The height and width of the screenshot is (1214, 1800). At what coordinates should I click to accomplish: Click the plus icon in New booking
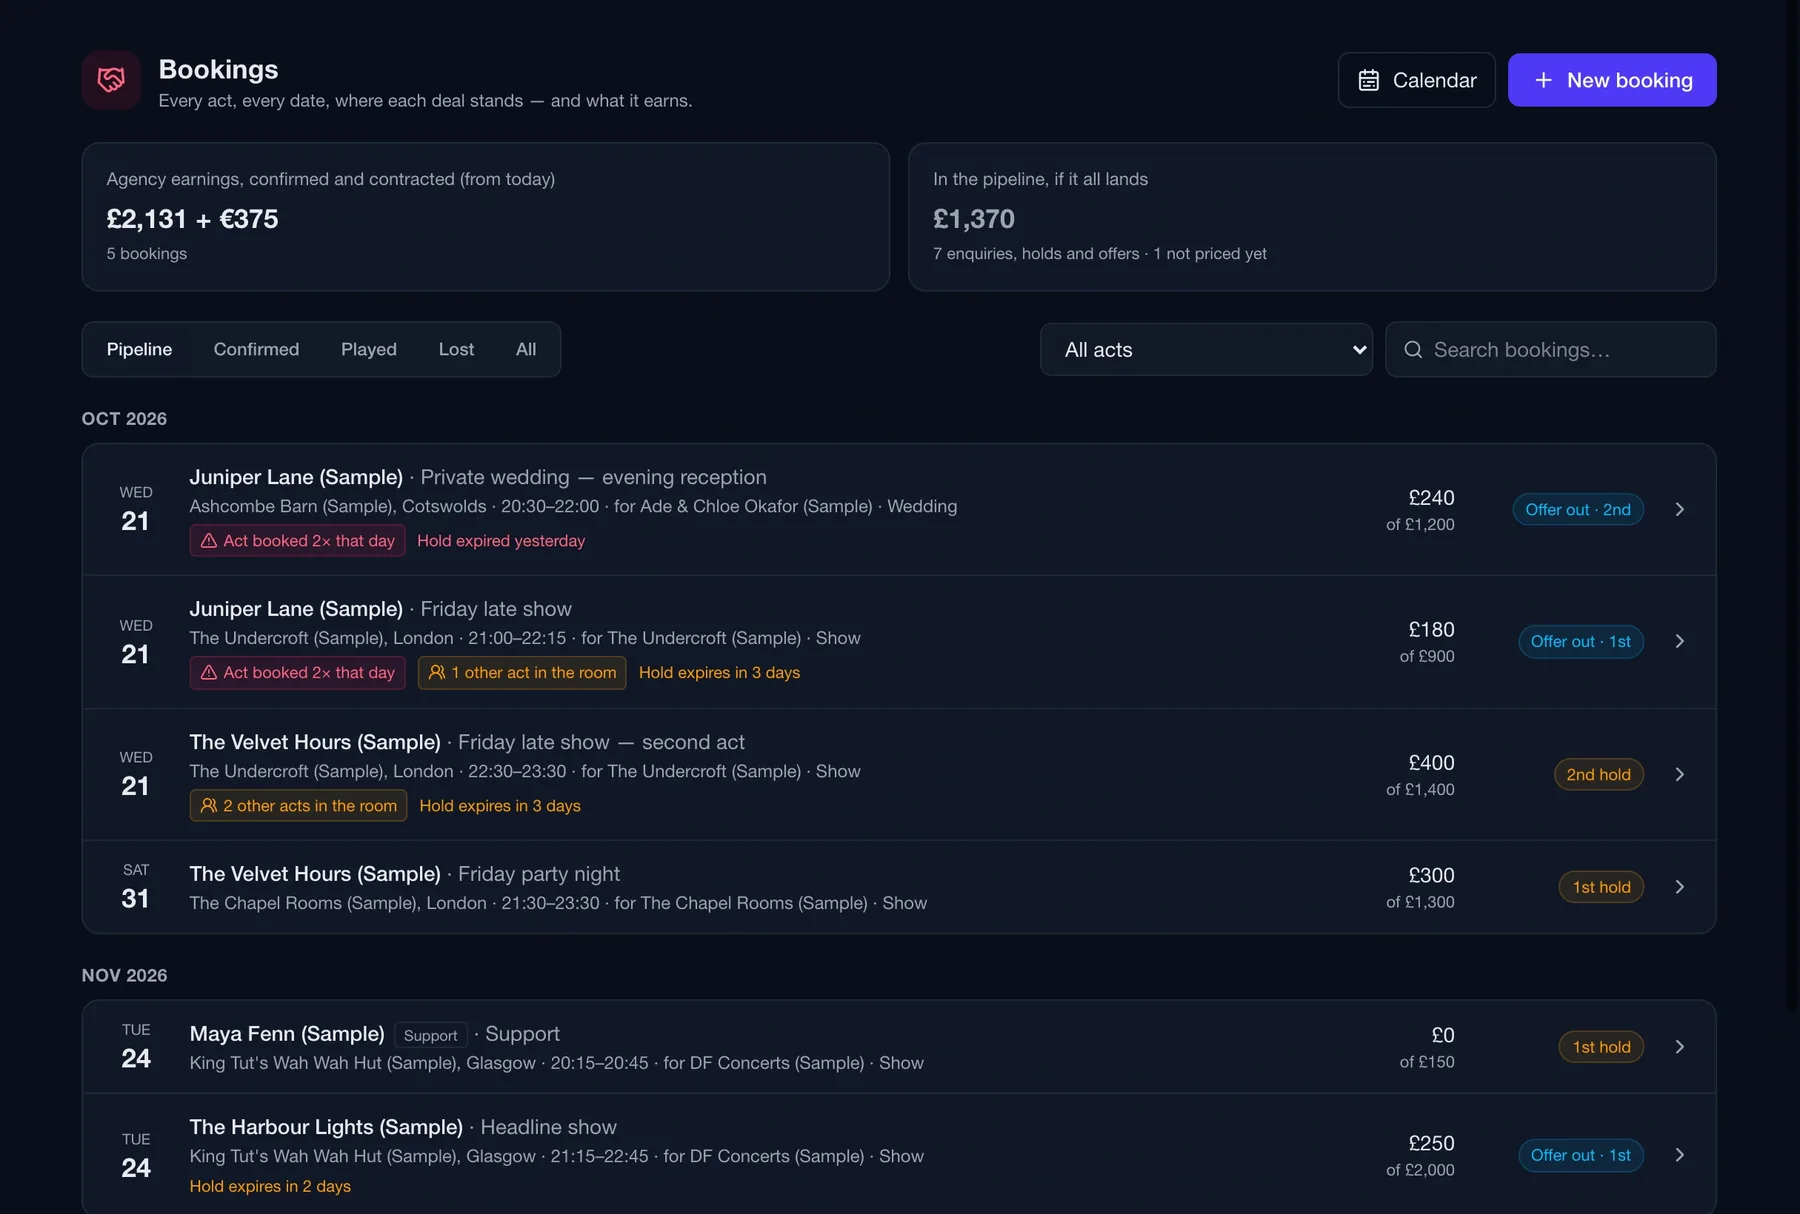(x=1543, y=80)
